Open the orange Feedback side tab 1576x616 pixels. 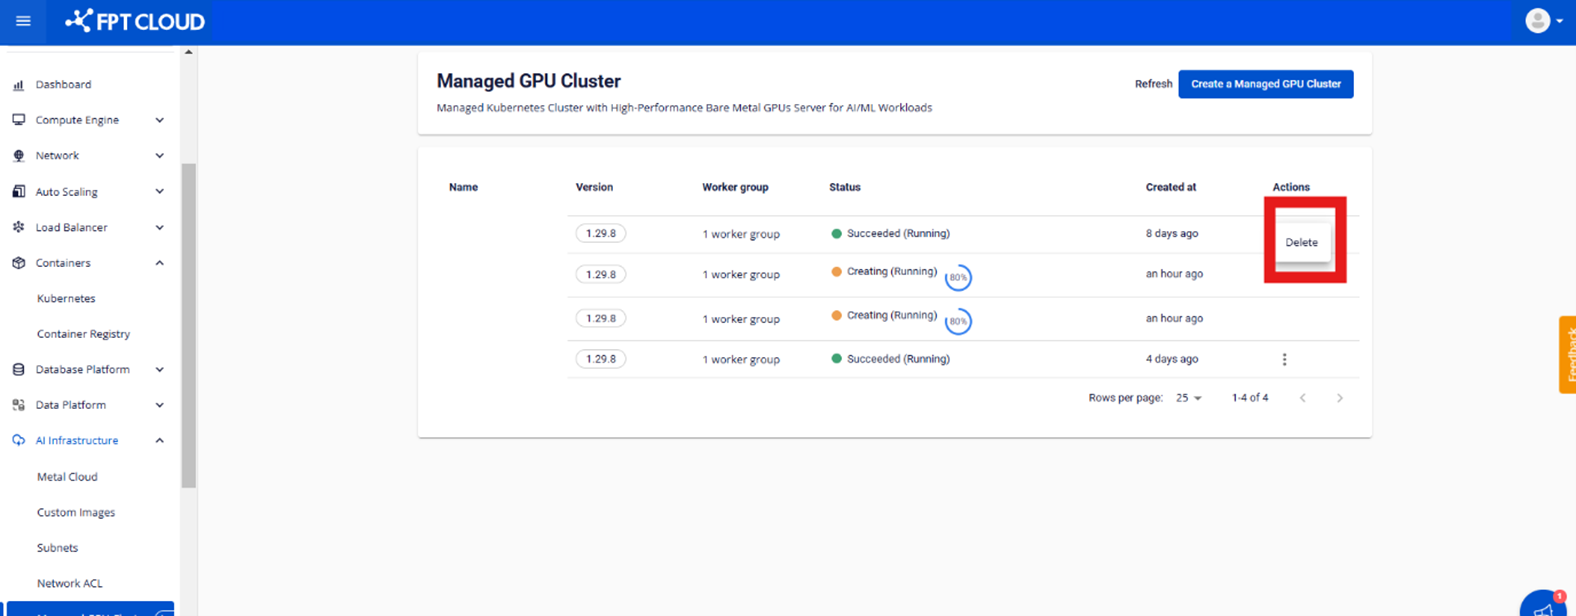(x=1567, y=355)
